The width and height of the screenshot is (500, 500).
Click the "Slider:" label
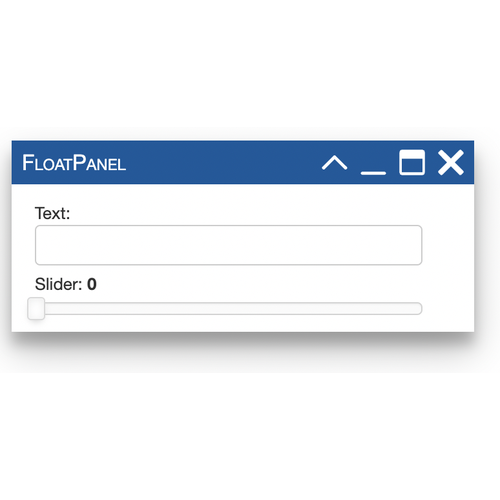pyautogui.click(x=58, y=284)
